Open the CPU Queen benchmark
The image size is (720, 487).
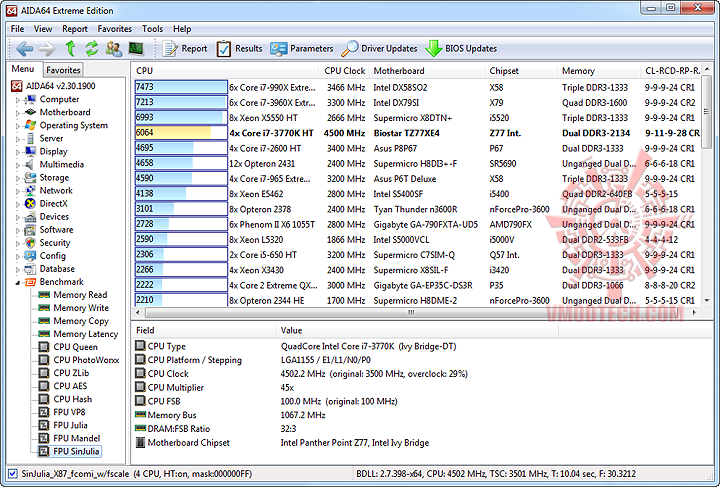click(75, 347)
